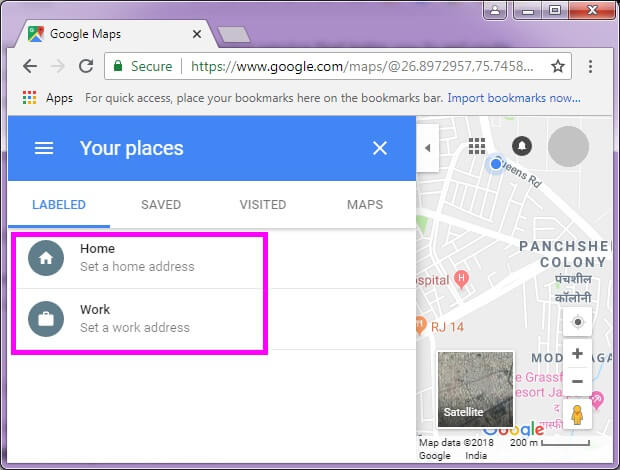Open the Chrome three-dot menu
This screenshot has height=470, width=620.
590,66
